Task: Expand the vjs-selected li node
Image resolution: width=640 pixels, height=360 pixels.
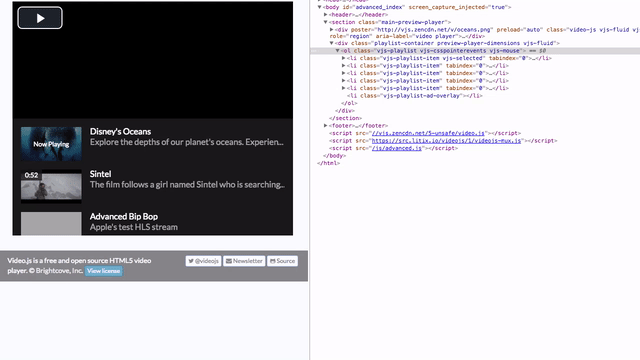Action: 344,58
